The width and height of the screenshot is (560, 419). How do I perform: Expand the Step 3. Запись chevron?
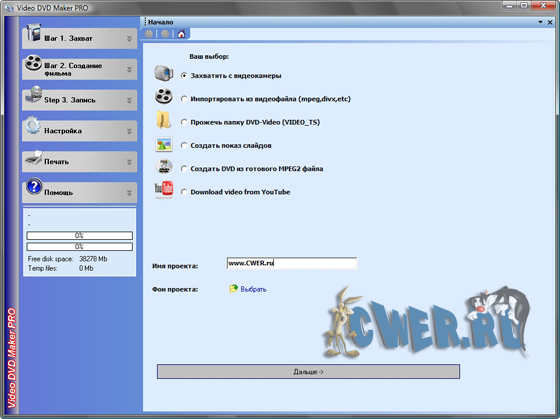click(x=129, y=100)
